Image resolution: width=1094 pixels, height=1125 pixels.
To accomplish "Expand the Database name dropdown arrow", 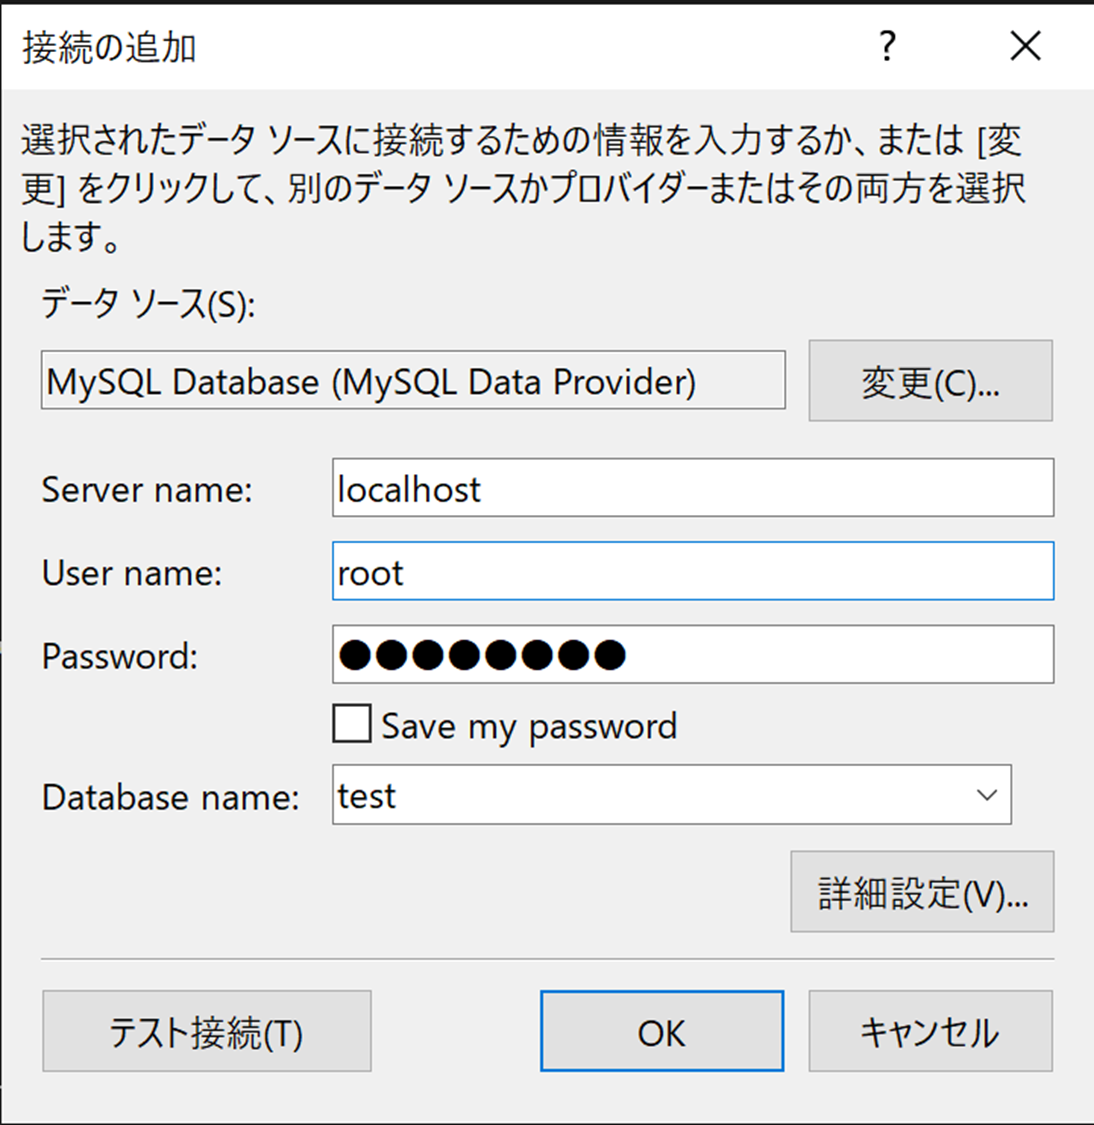I will 987,795.
